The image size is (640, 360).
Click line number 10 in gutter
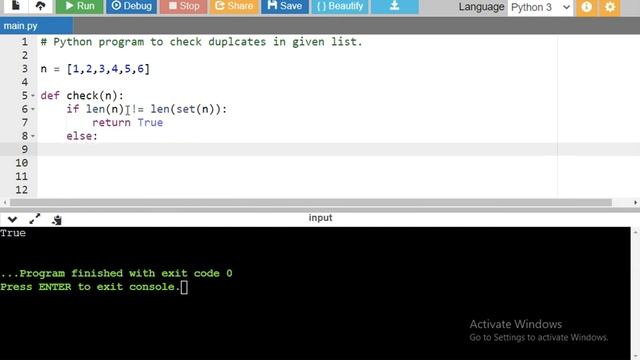(x=22, y=163)
